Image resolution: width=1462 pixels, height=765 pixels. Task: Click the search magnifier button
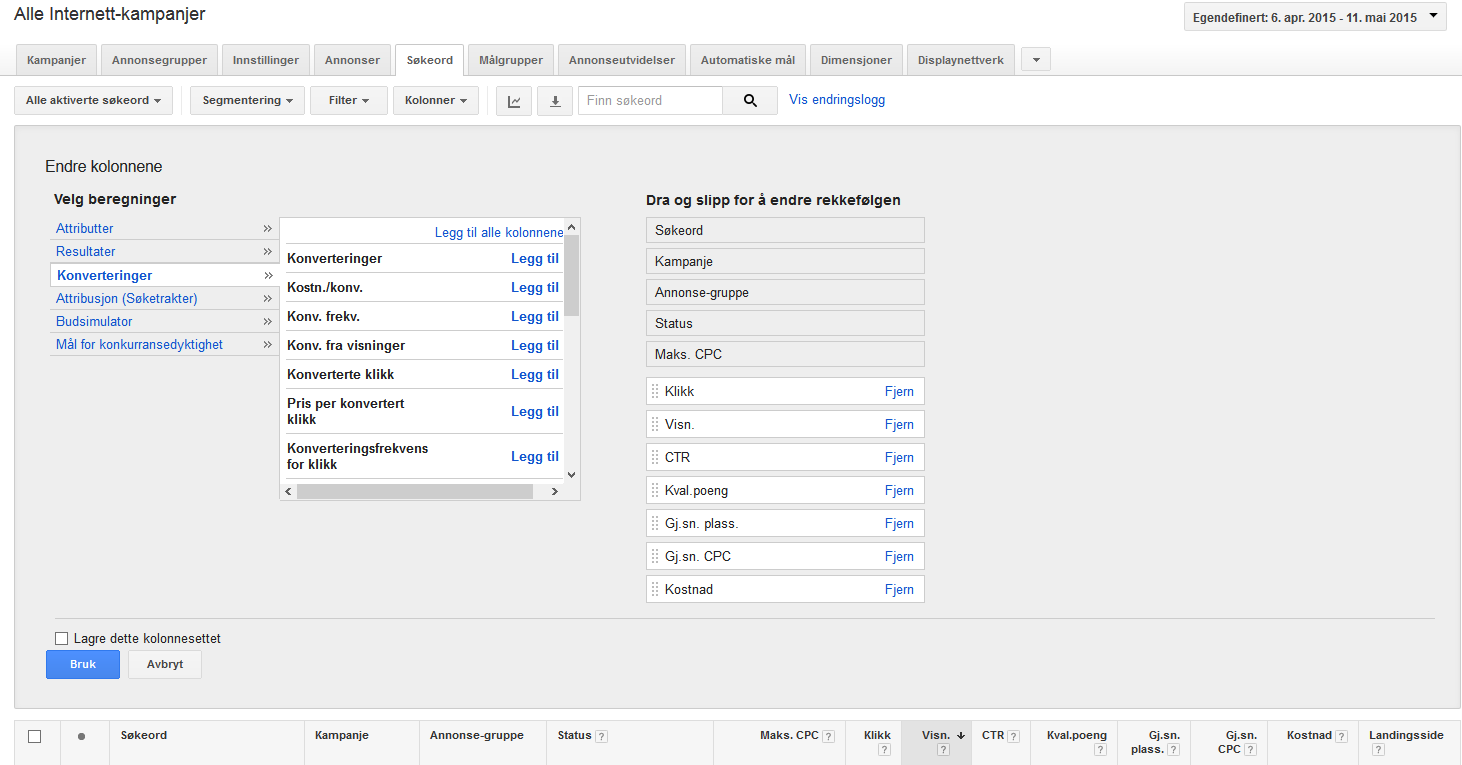pyautogui.click(x=750, y=101)
